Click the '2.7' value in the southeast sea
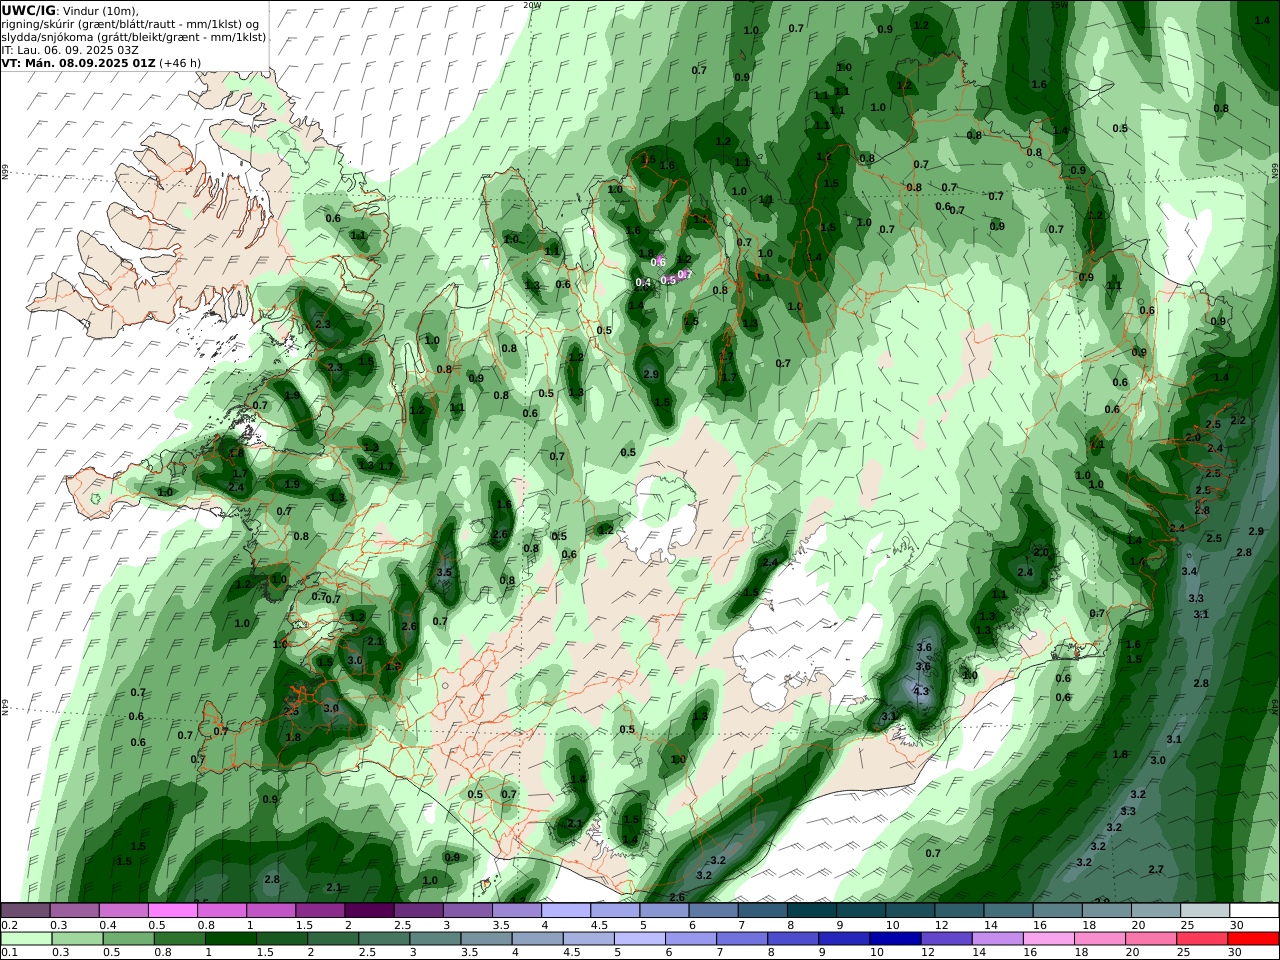 coord(1156,869)
